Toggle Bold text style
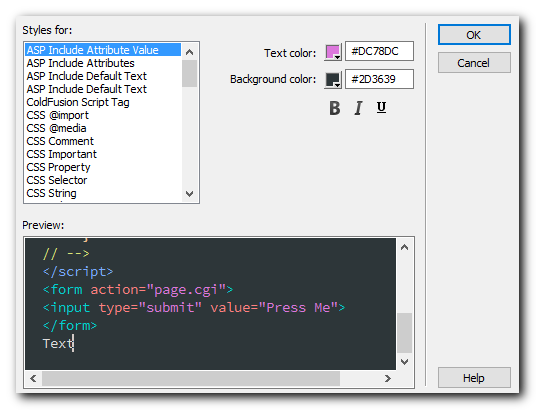 coord(335,108)
